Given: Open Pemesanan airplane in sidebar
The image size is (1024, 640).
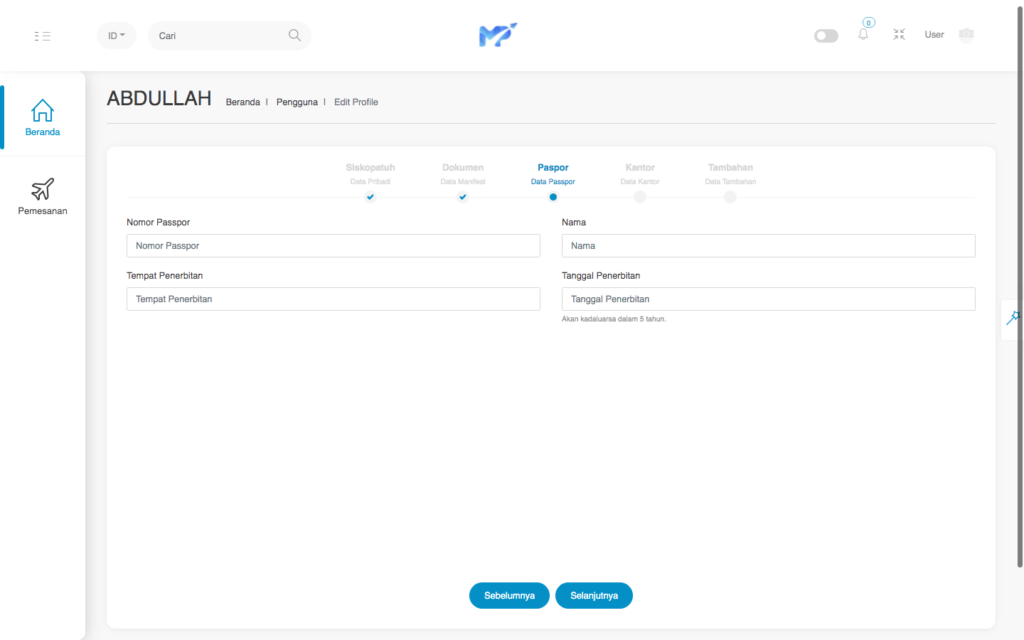Looking at the screenshot, I should pos(43,196).
